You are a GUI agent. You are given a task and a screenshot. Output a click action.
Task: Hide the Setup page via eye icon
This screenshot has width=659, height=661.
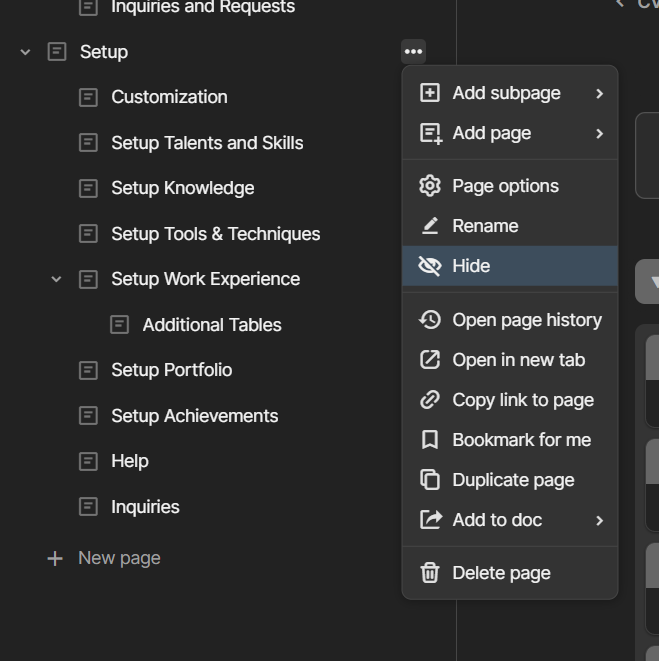click(x=430, y=266)
